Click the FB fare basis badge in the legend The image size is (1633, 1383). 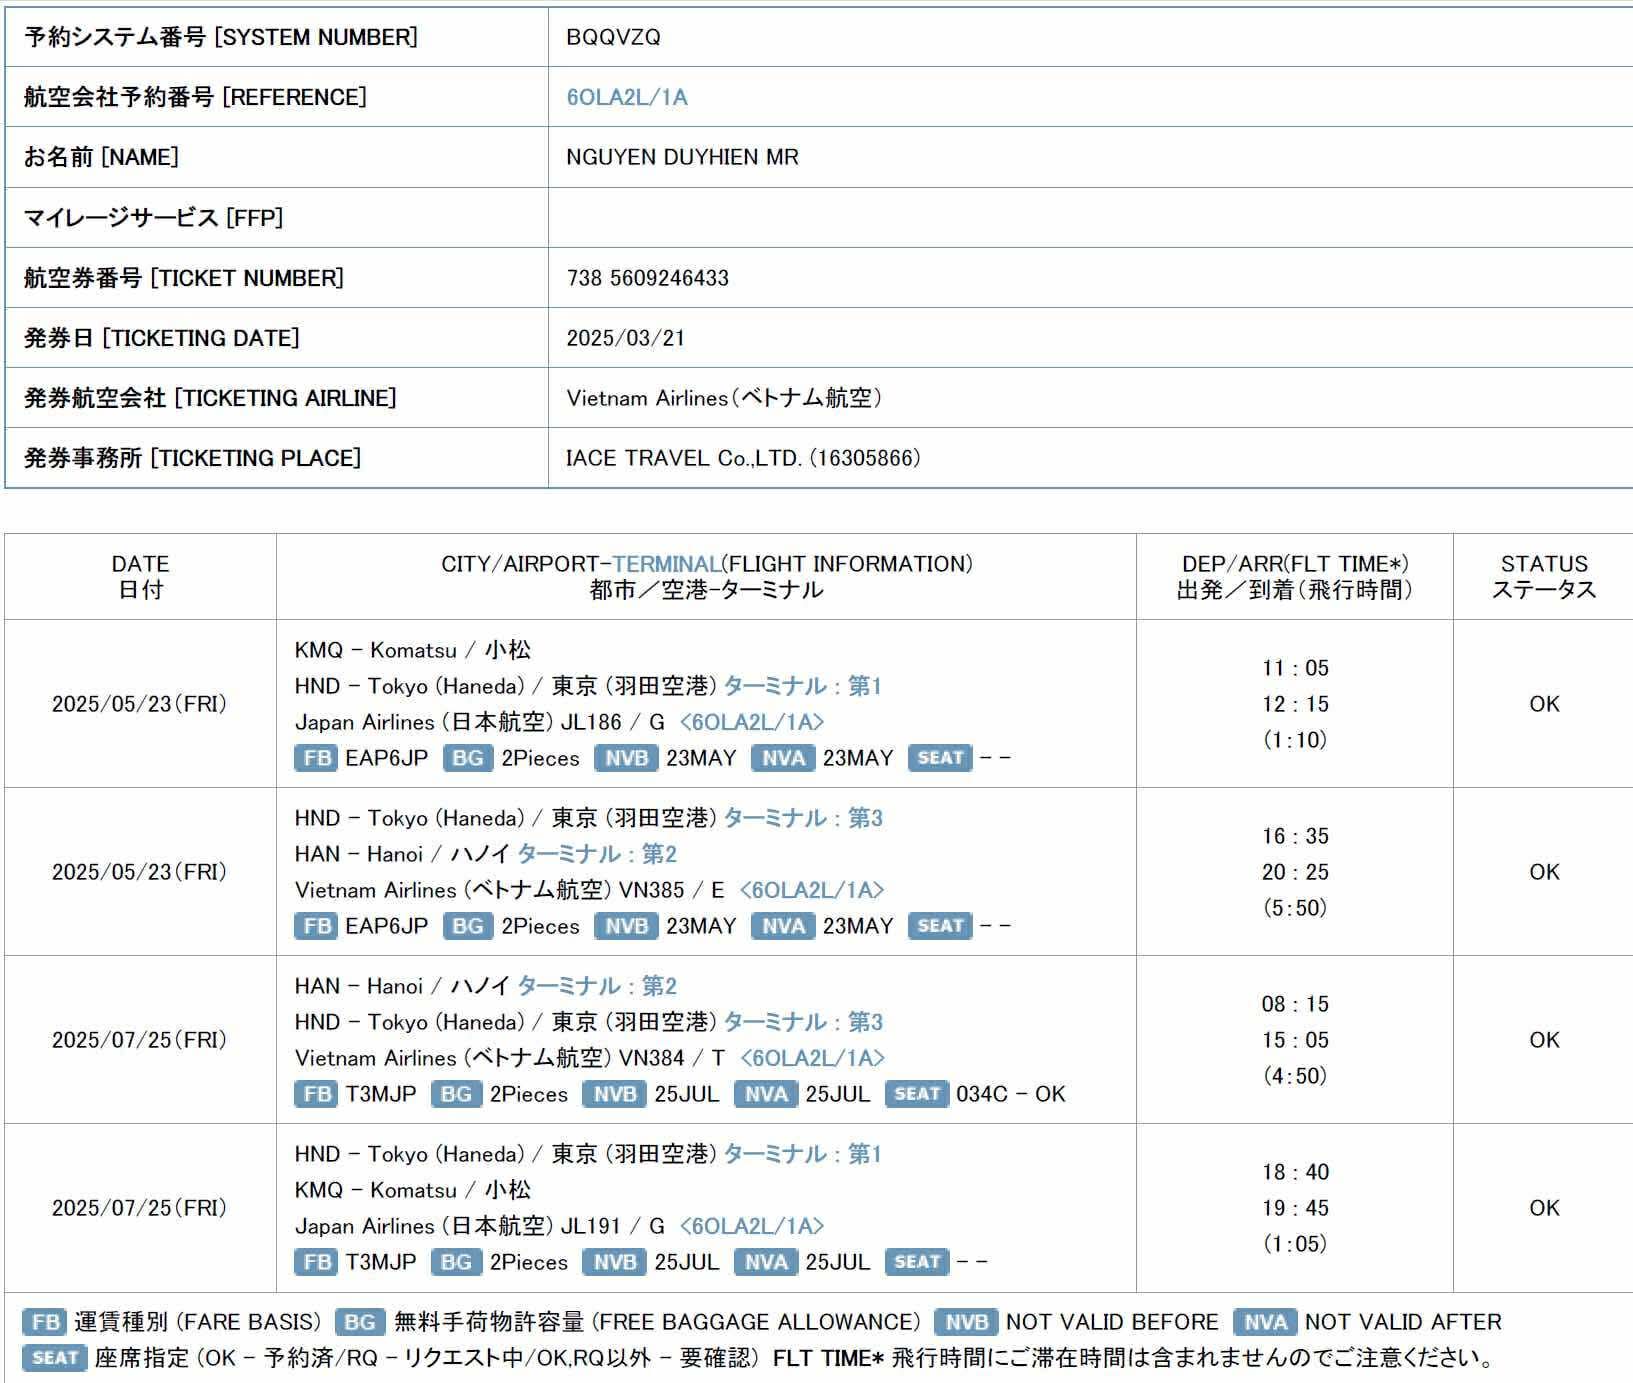coord(45,1322)
